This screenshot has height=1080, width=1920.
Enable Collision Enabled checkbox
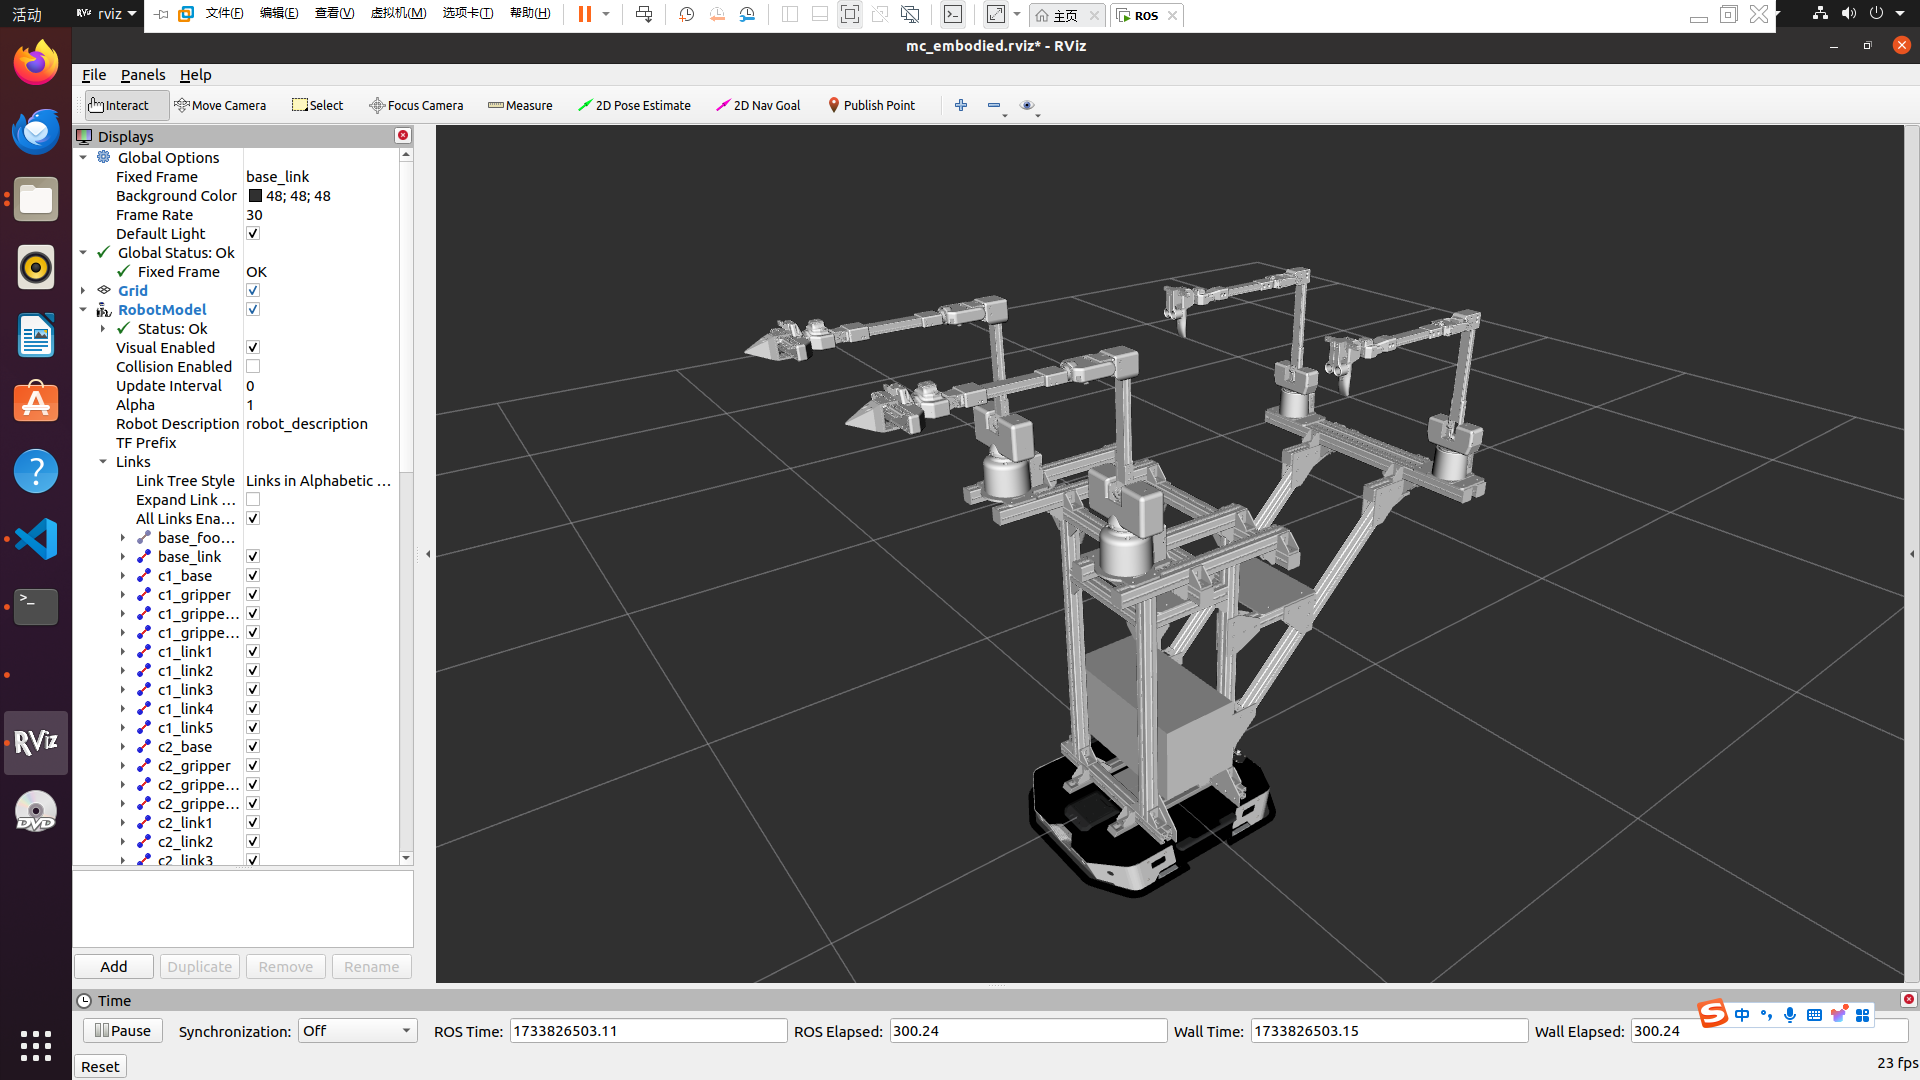[253, 366]
